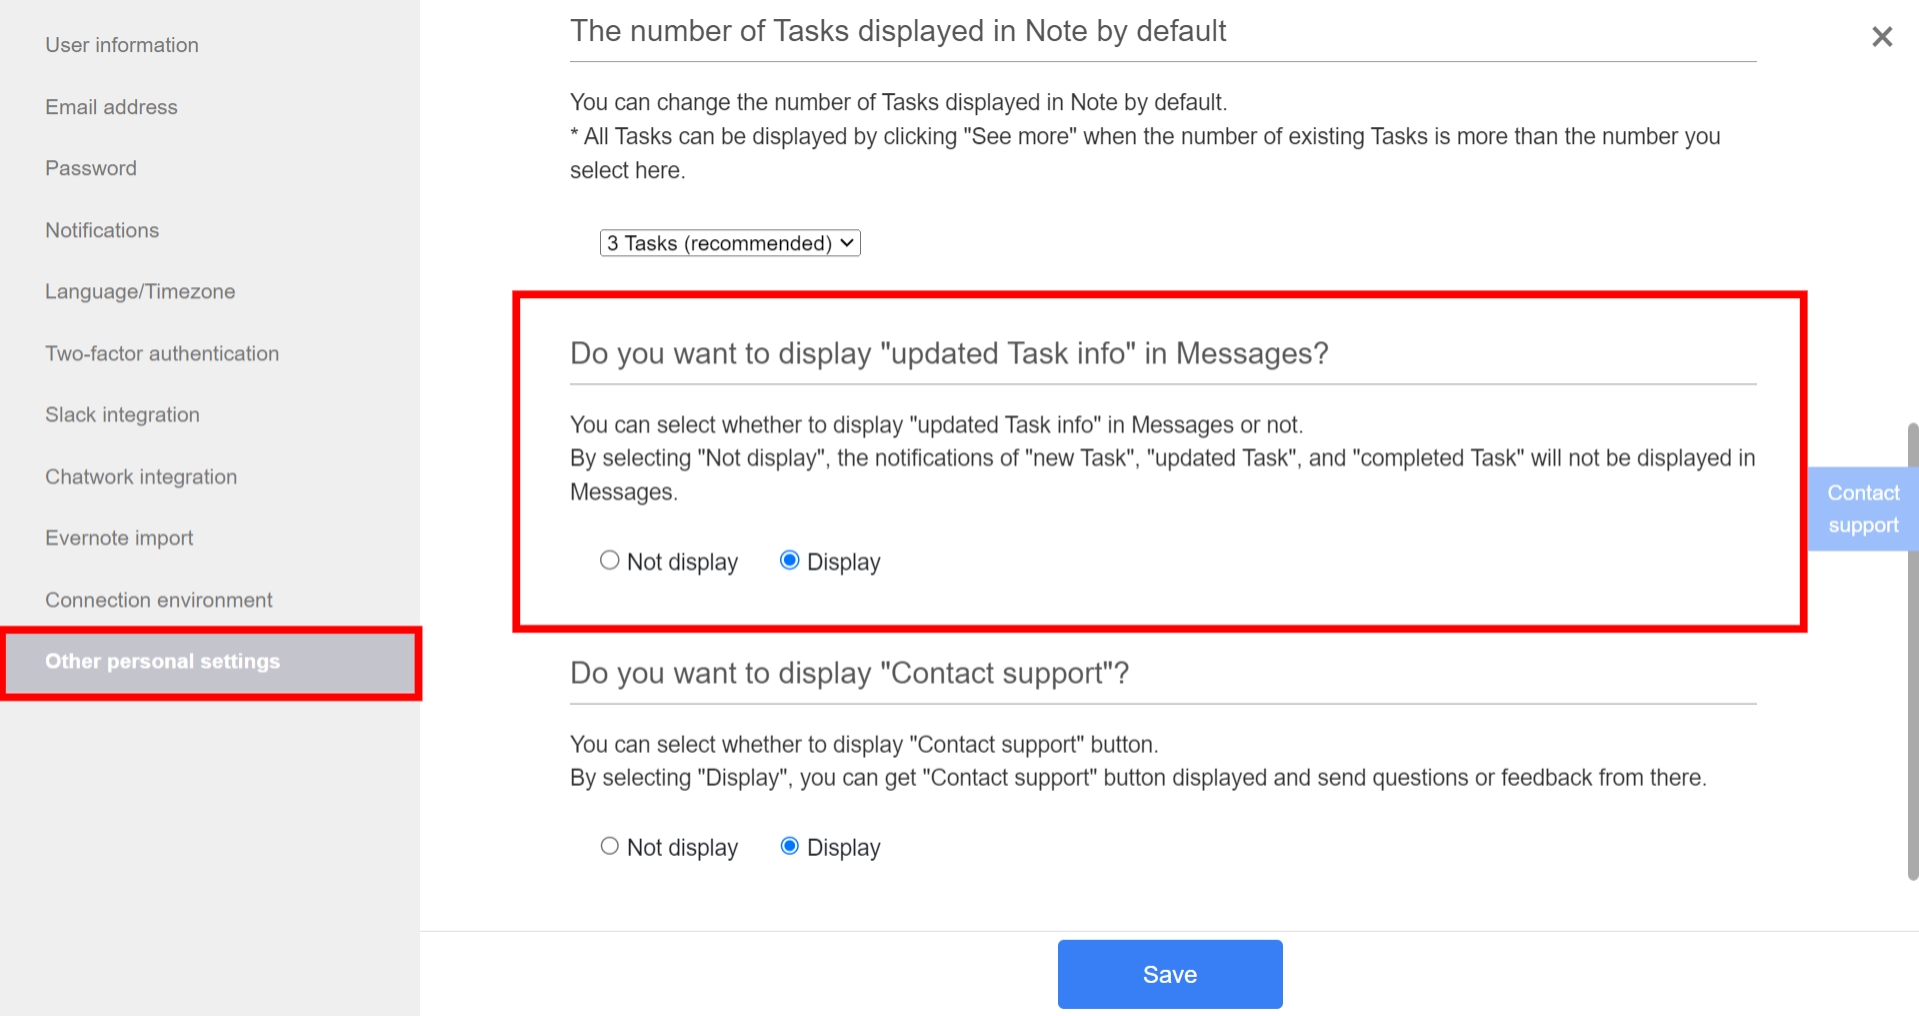Go to Email address settings
1919x1016 pixels.
[x=111, y=107]
